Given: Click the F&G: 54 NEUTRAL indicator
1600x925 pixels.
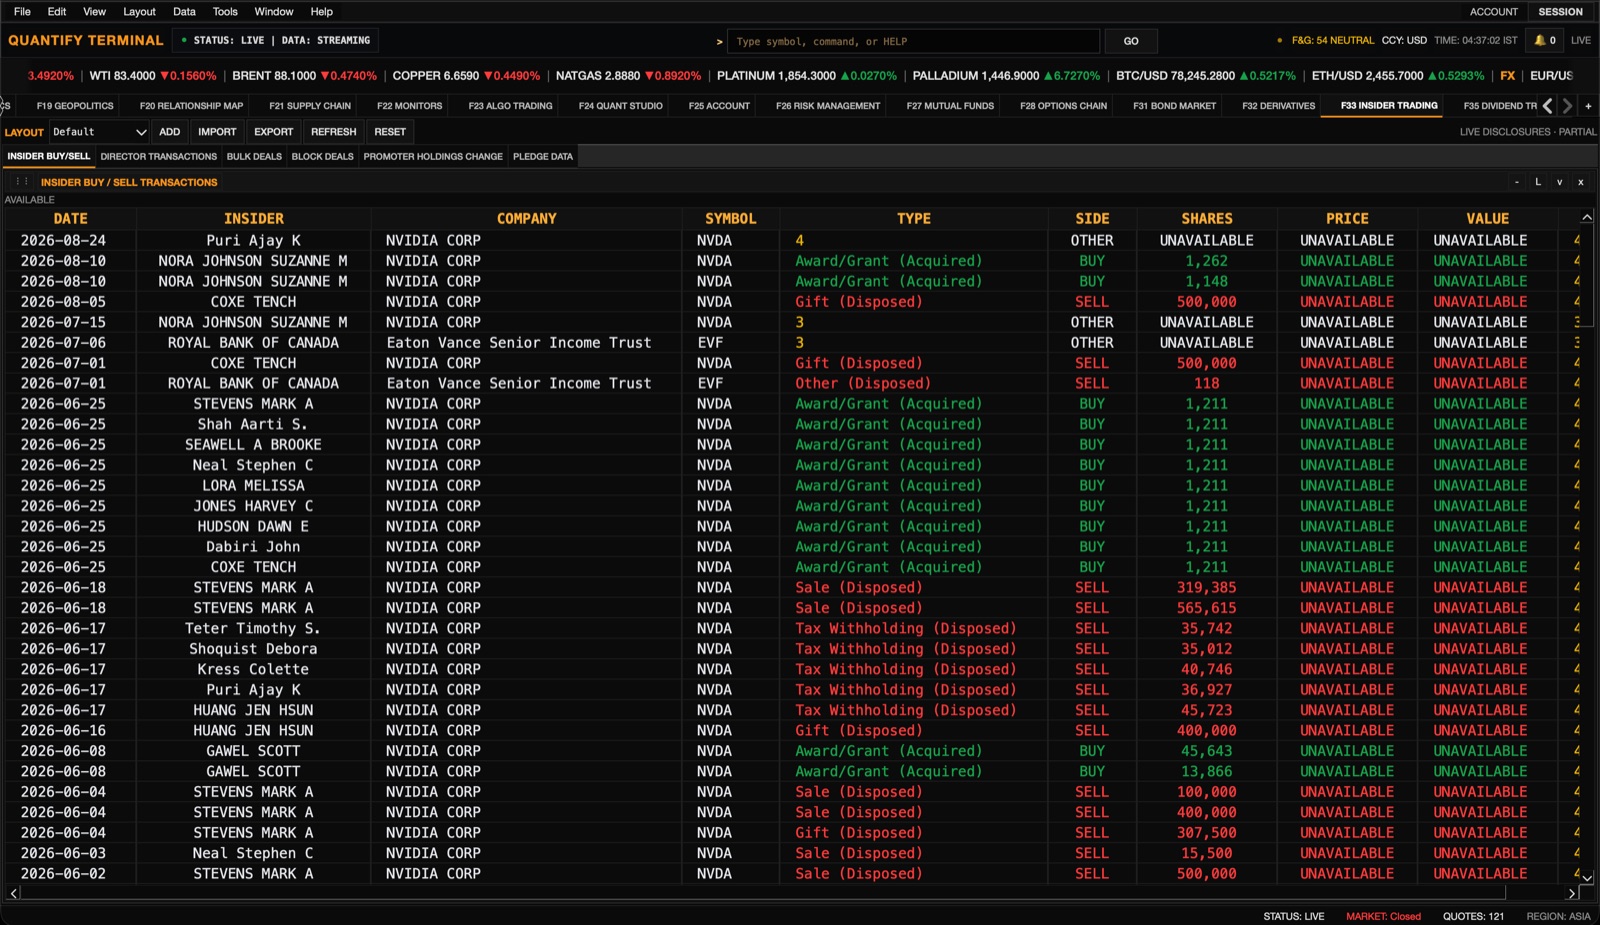Looking at the screenshot, I should point(1332,41).
